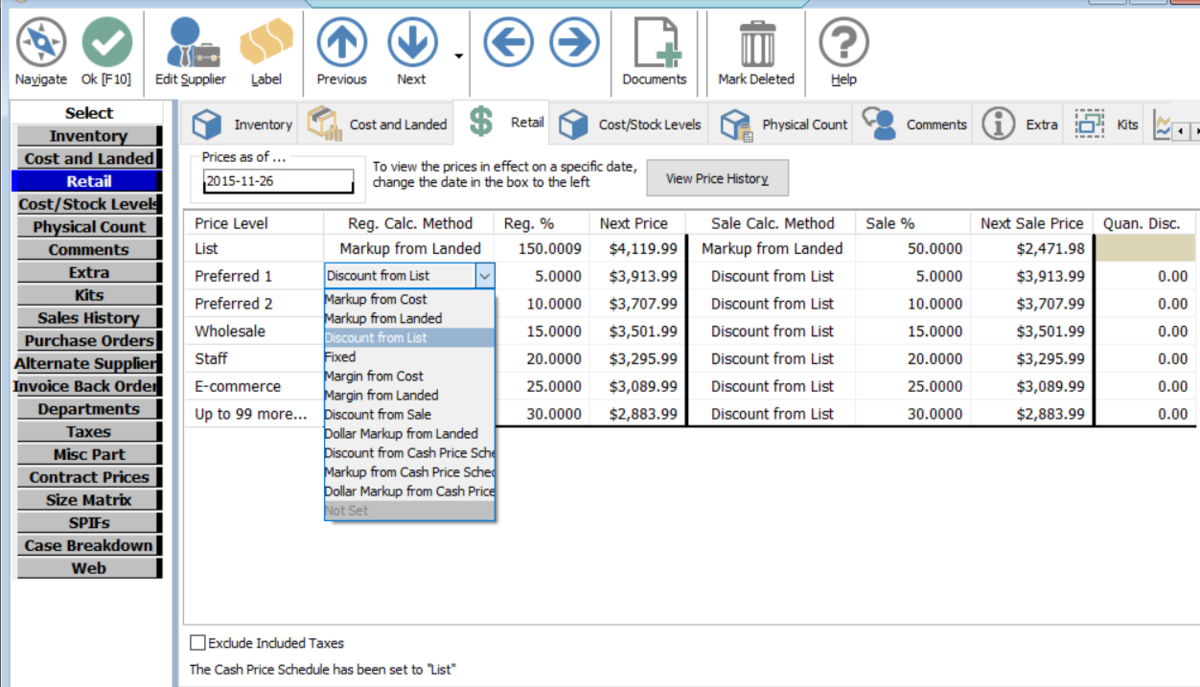This screenshot has height=687, width=1200.
Task: Go to Next record with down arrow
Action: coord(412,43)
